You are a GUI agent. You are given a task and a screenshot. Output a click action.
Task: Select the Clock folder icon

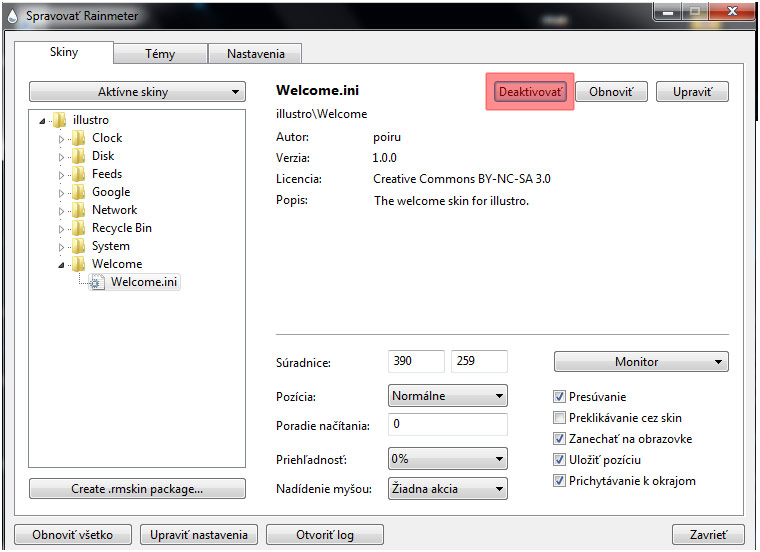pyautogui.click(x=79, y=138)
